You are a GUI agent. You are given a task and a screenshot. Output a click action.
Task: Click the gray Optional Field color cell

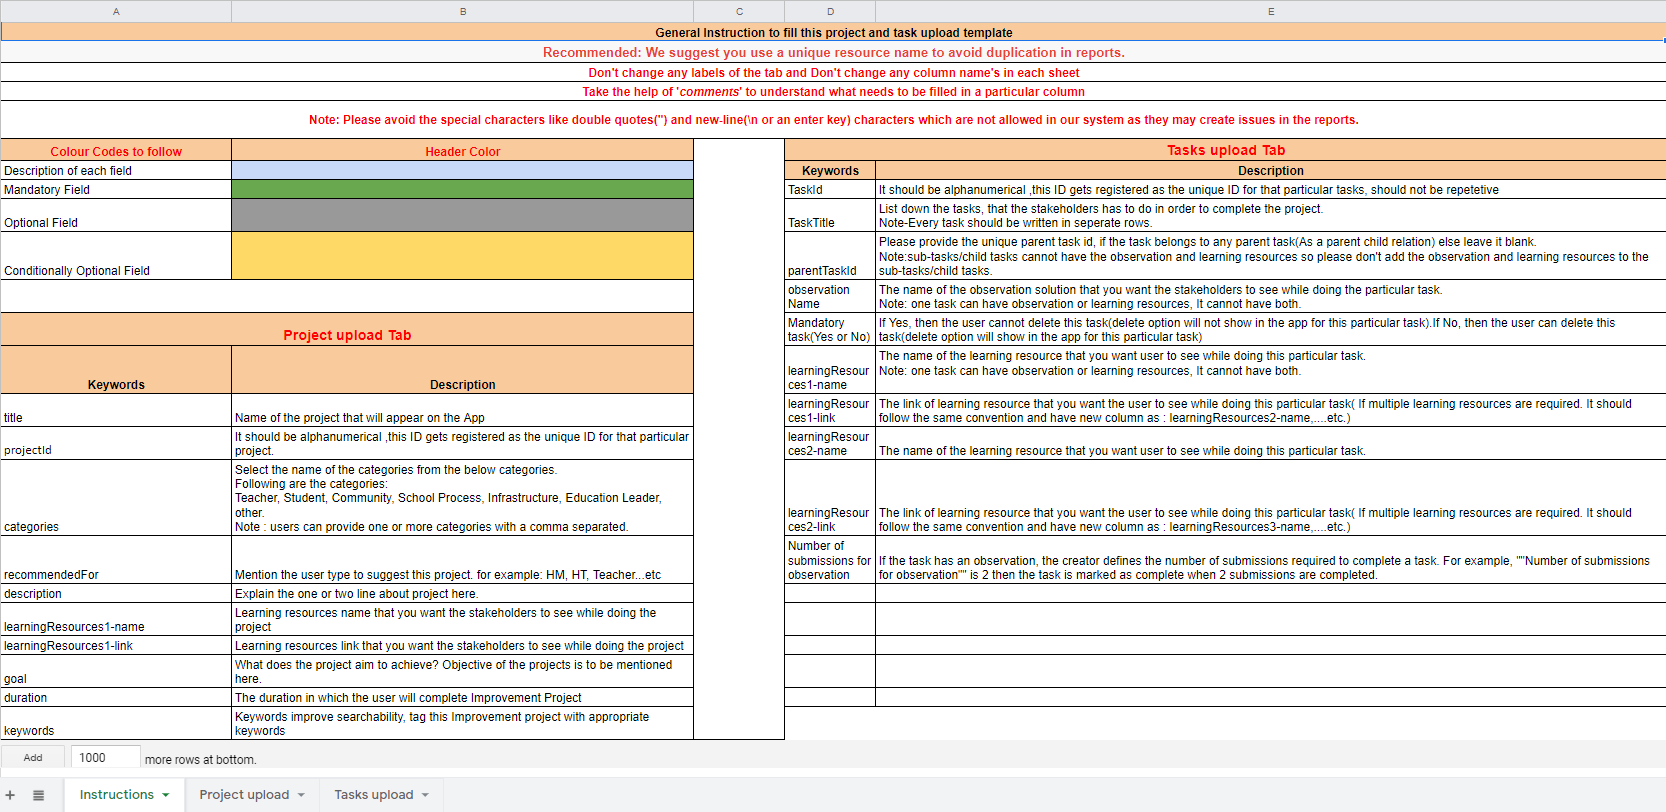pyautogui.click(x=462, y=215)
